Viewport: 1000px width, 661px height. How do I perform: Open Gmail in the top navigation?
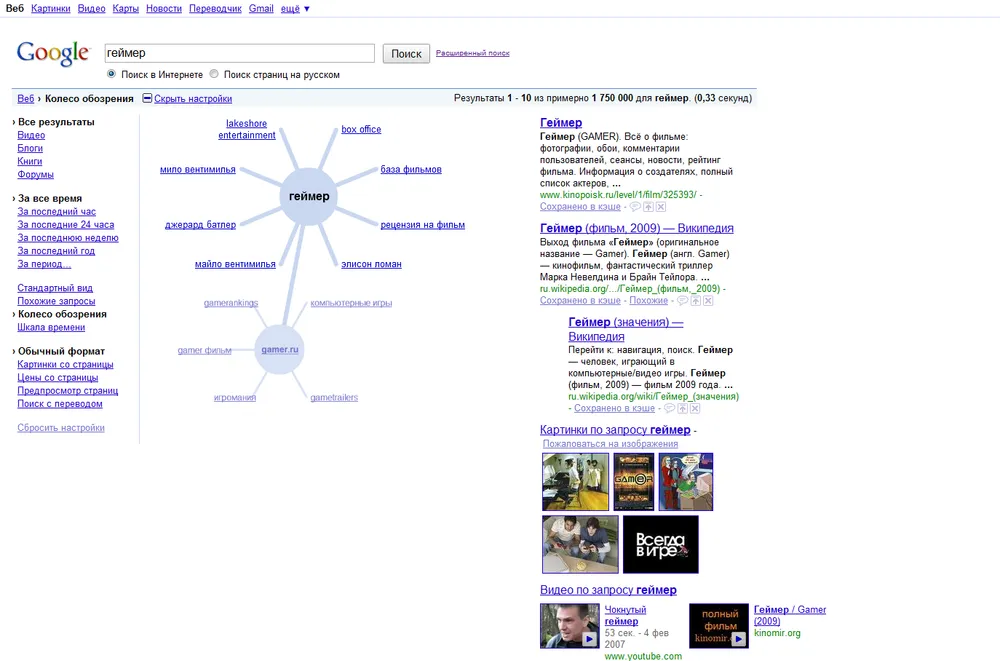point(261,9)
